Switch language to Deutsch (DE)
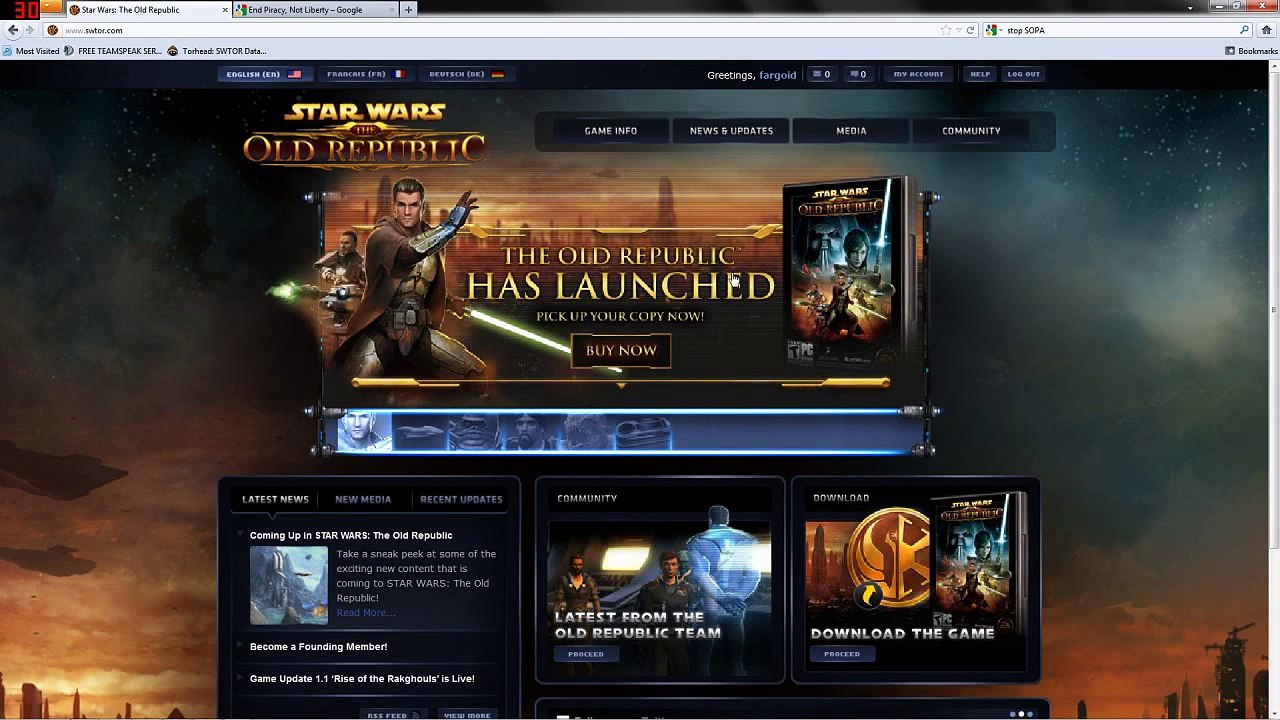This screenshot has height=720, width=1280. click(x=466, y=74)
